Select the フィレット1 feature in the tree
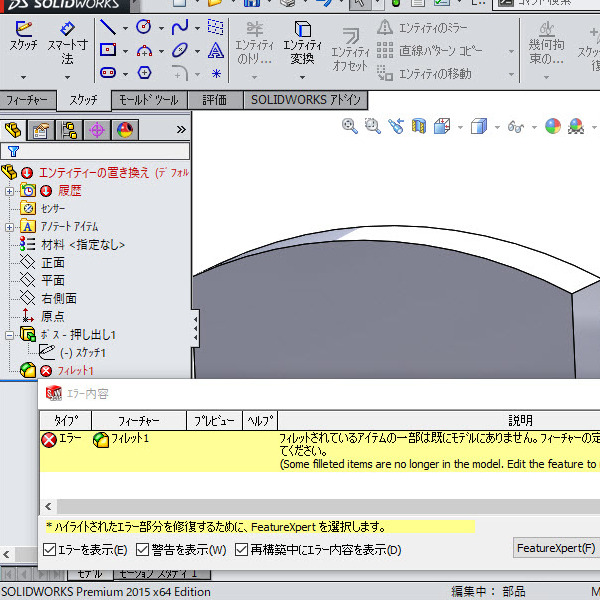 [x=75, y=371]
